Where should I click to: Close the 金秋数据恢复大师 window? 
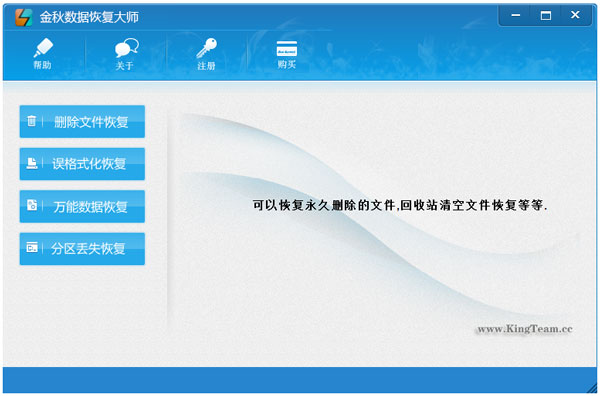point(575,15)
